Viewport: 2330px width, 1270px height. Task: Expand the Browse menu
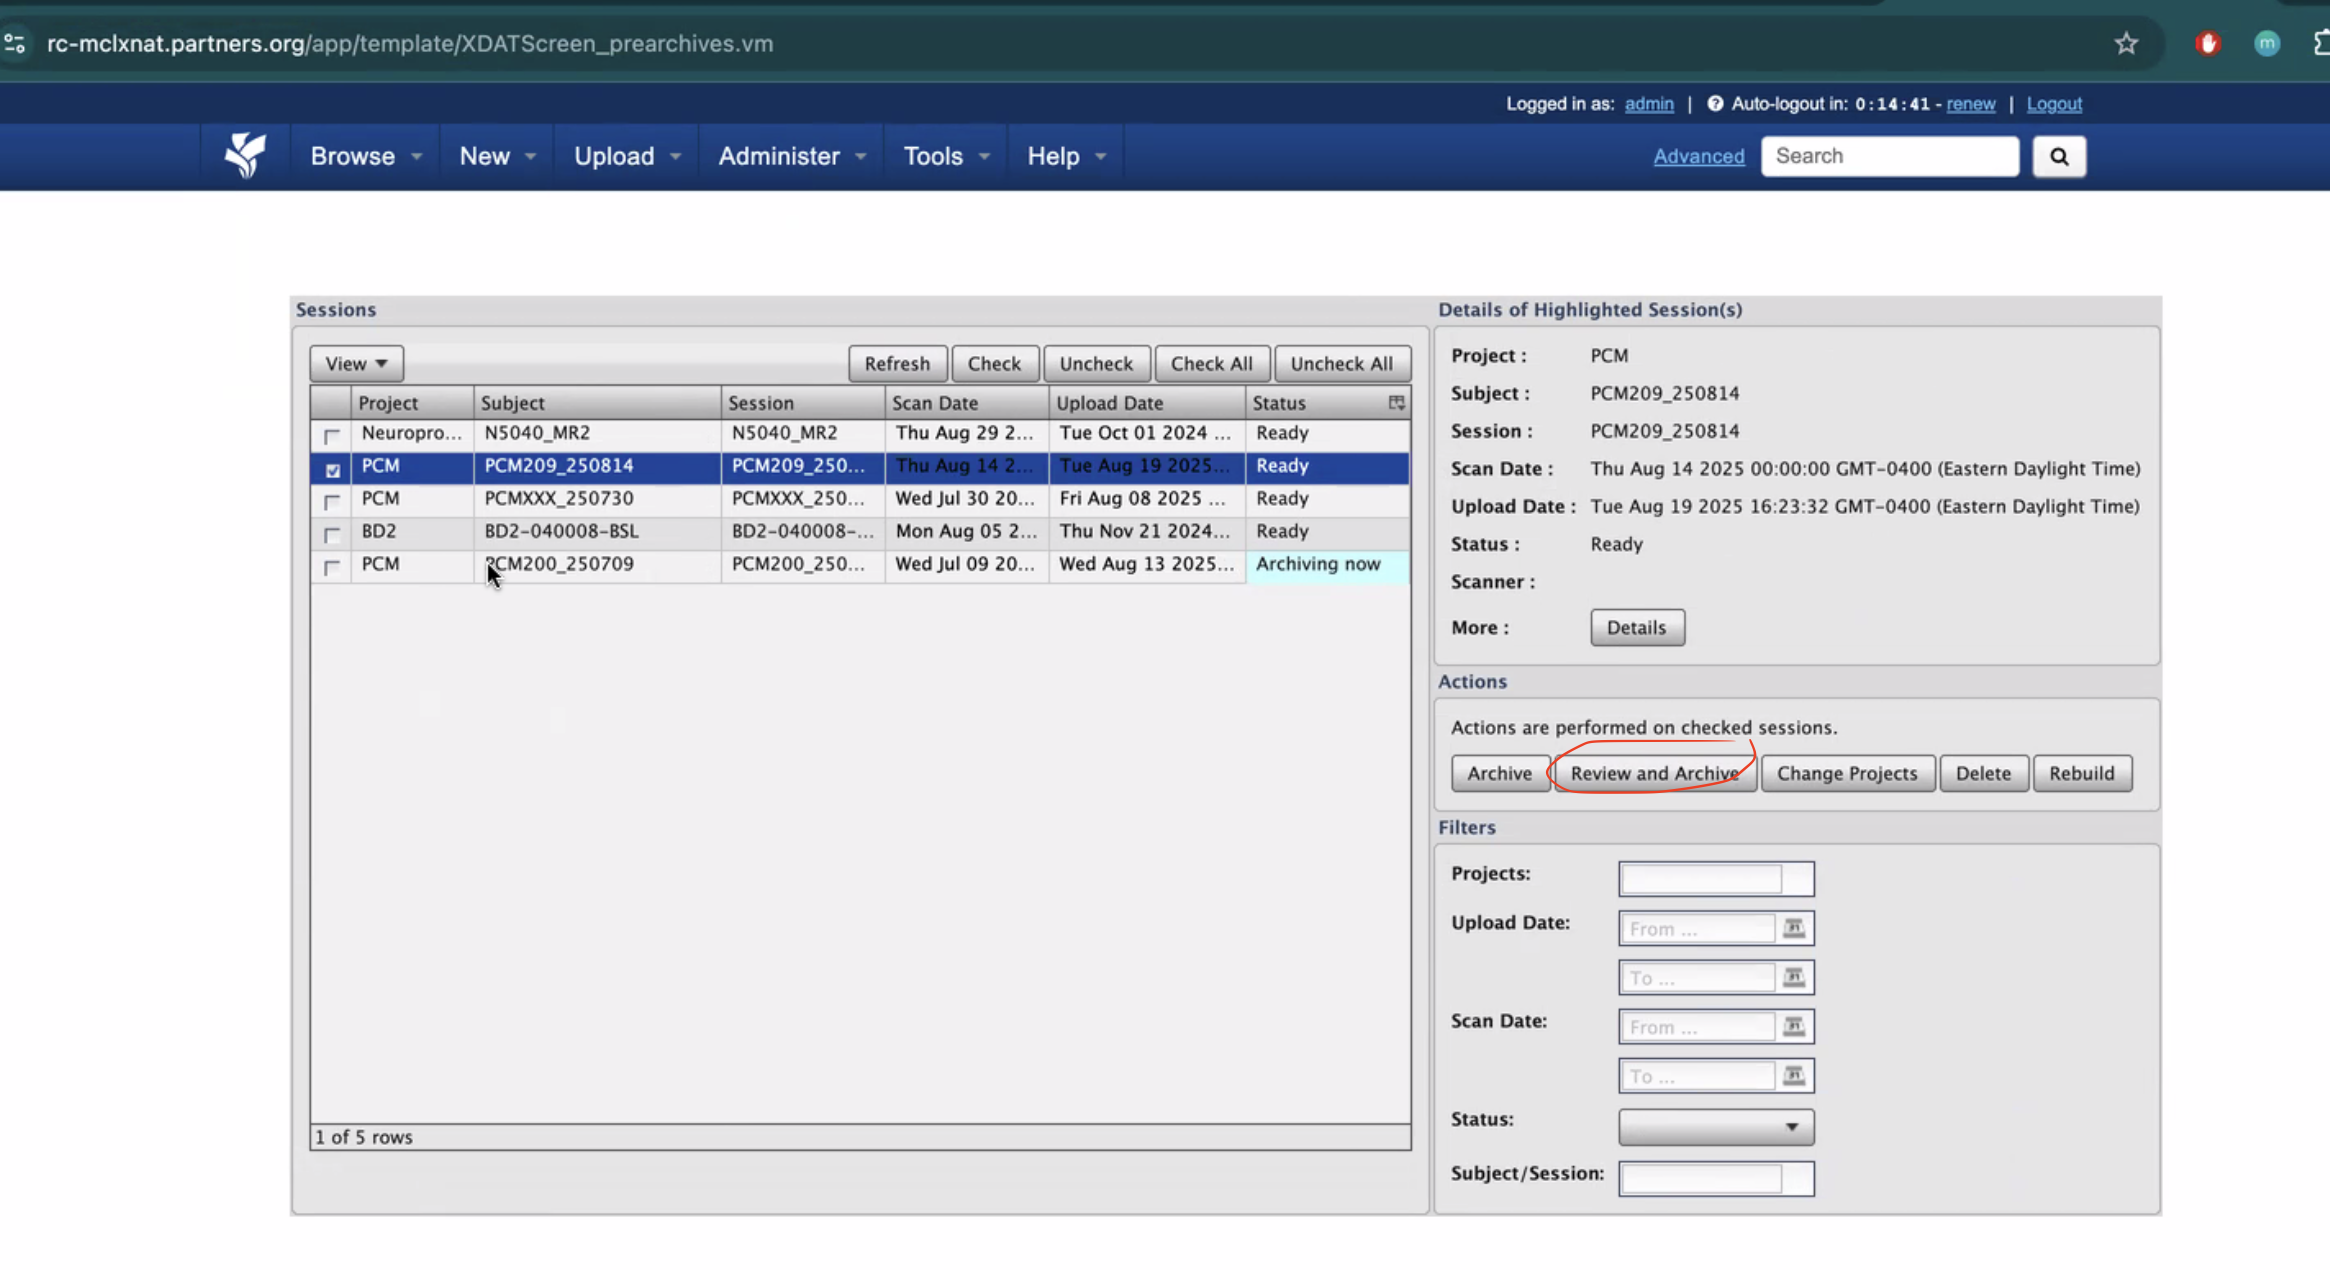366,156
